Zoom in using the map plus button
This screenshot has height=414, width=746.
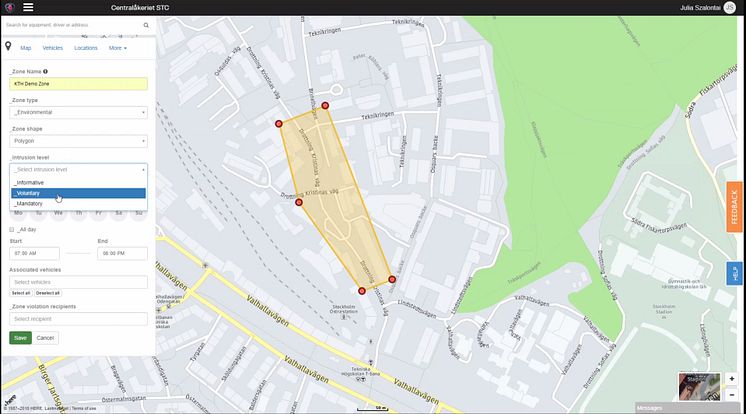coord(732,379)
